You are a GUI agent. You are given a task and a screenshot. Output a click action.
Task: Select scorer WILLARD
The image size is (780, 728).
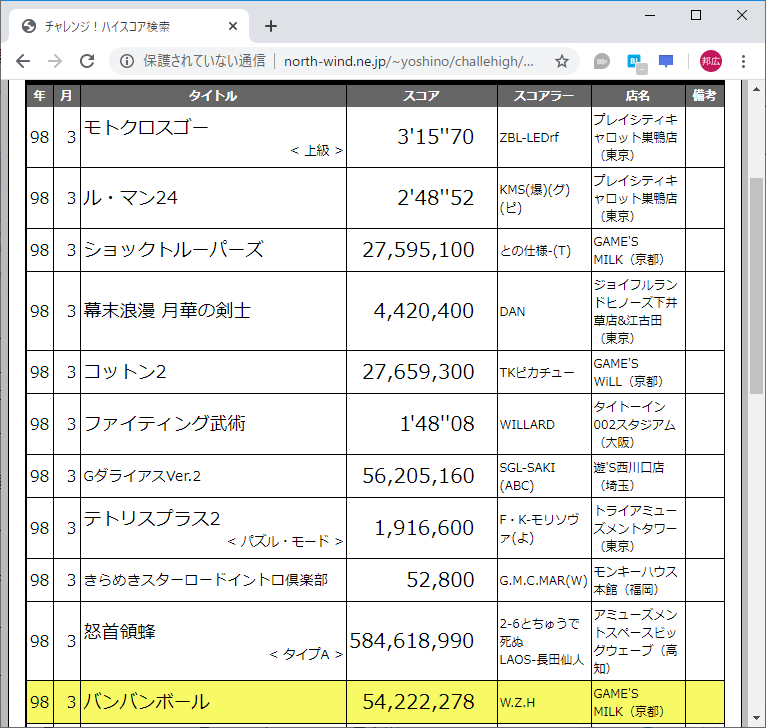point(527,424)
